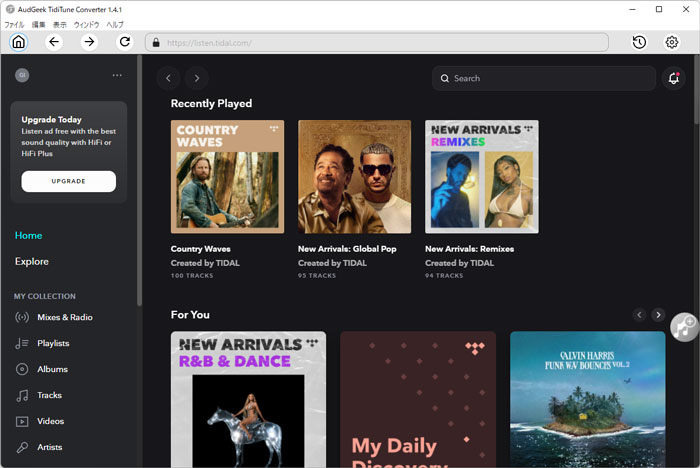Reload the page with the refresh icon

125,42
